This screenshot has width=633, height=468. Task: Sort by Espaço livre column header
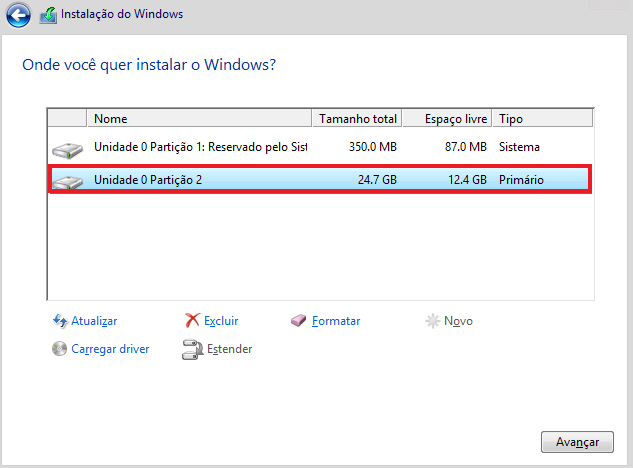(x=447, y=118)
